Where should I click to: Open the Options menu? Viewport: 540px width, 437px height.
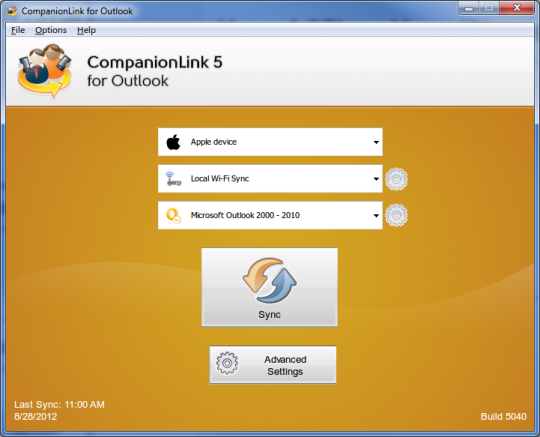click(x=51, y=30)
